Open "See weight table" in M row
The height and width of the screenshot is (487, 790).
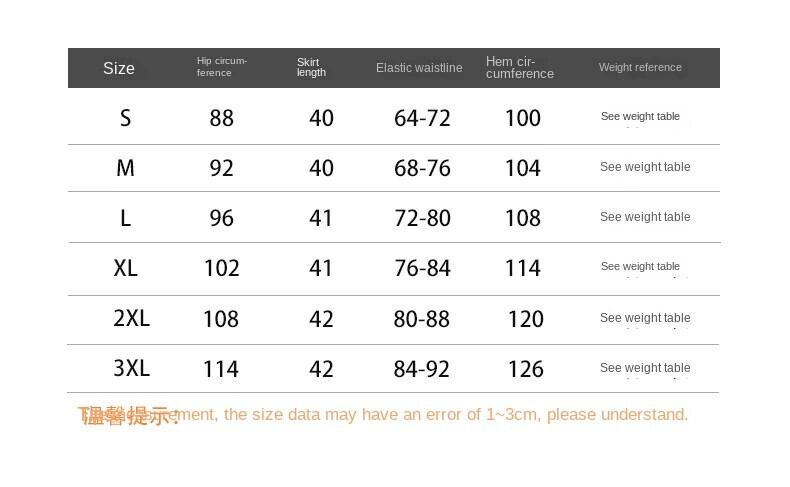645,167
